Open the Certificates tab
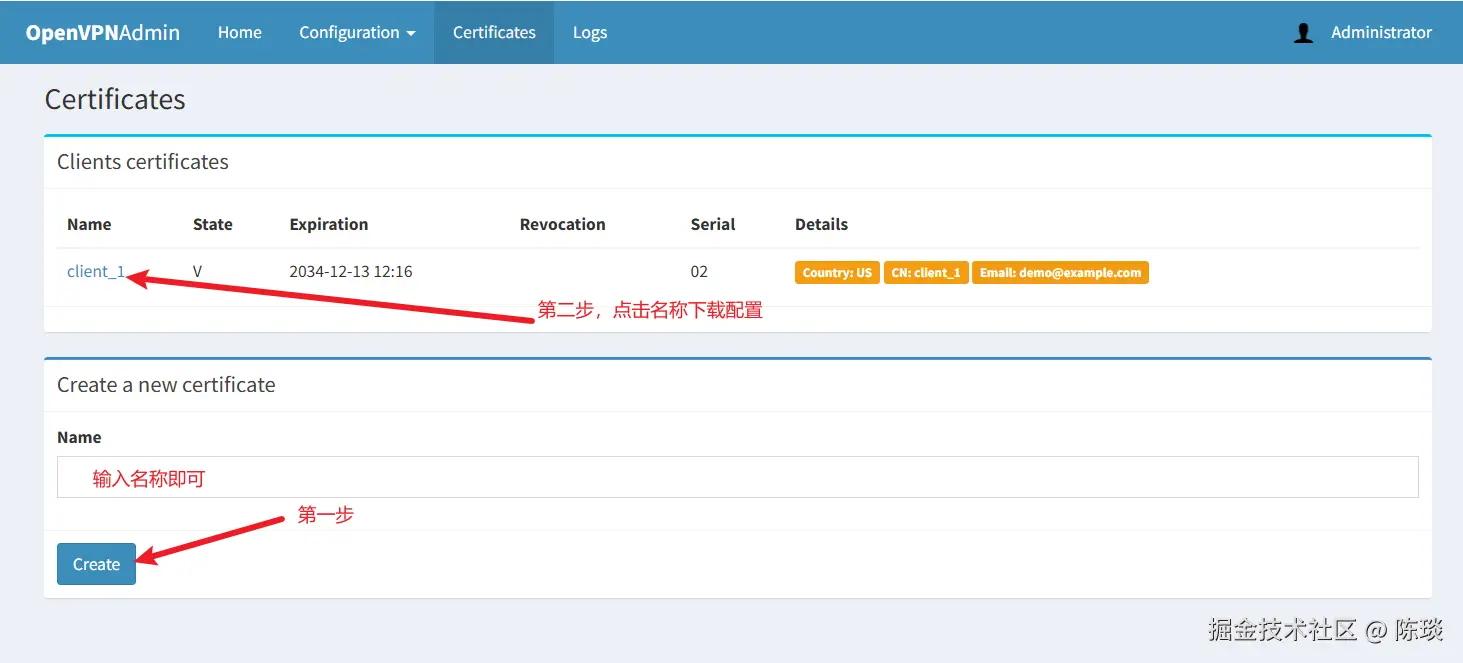This screenshot has width=1463, height=663. pyautogui.click(x=494, y=32)
